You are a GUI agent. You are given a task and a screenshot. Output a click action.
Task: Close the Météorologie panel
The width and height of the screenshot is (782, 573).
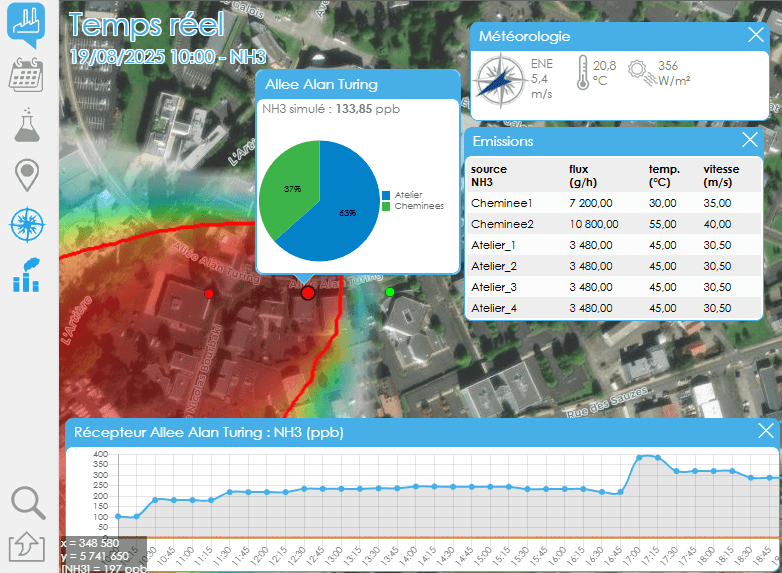(756, 36)
